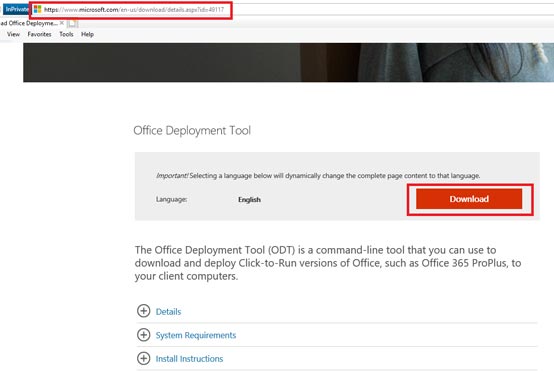Viewport: 554px width, 371px height.
Task: Open the Help menu
Action: click(x=87, y=34)
